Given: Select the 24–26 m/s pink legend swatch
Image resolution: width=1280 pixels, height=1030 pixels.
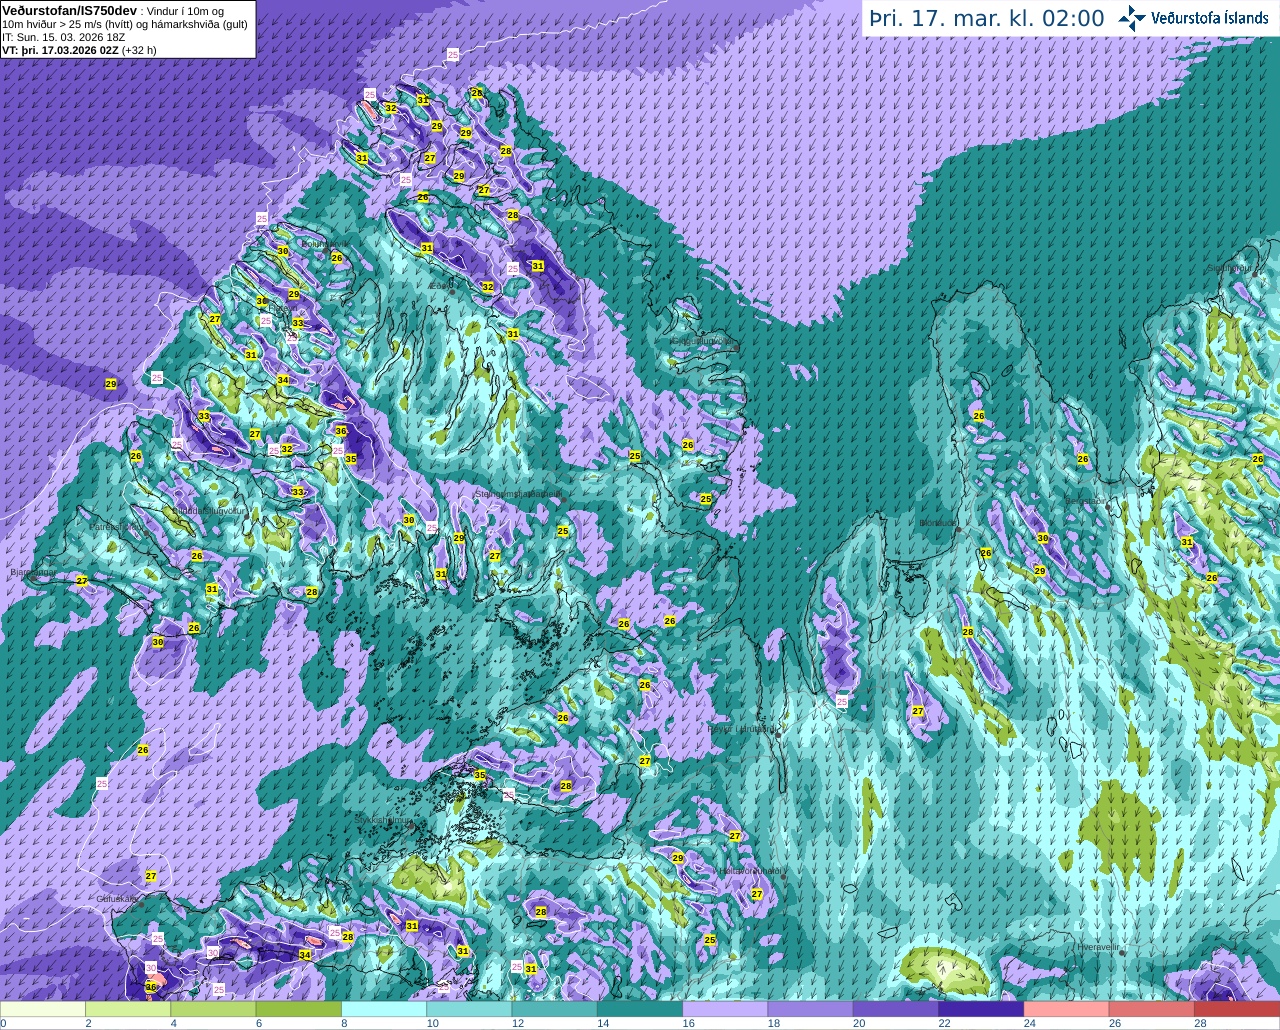Looking at the screenshot, I should 1067,1009.
